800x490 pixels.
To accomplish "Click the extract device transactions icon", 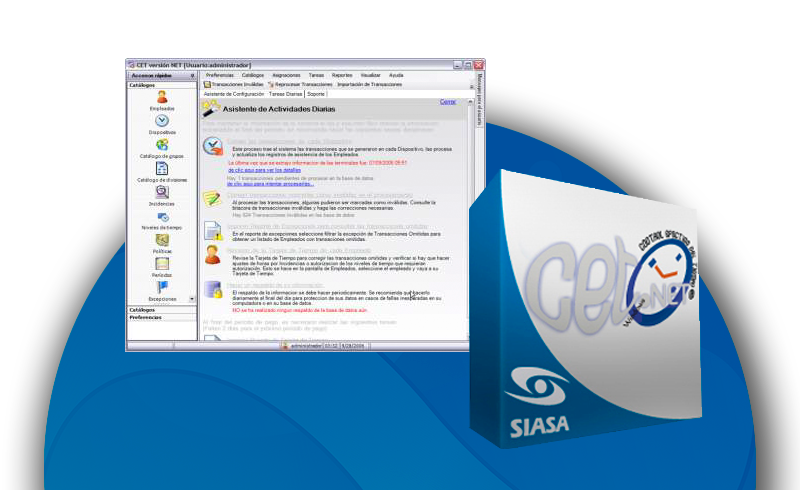I will coord(213,146).
